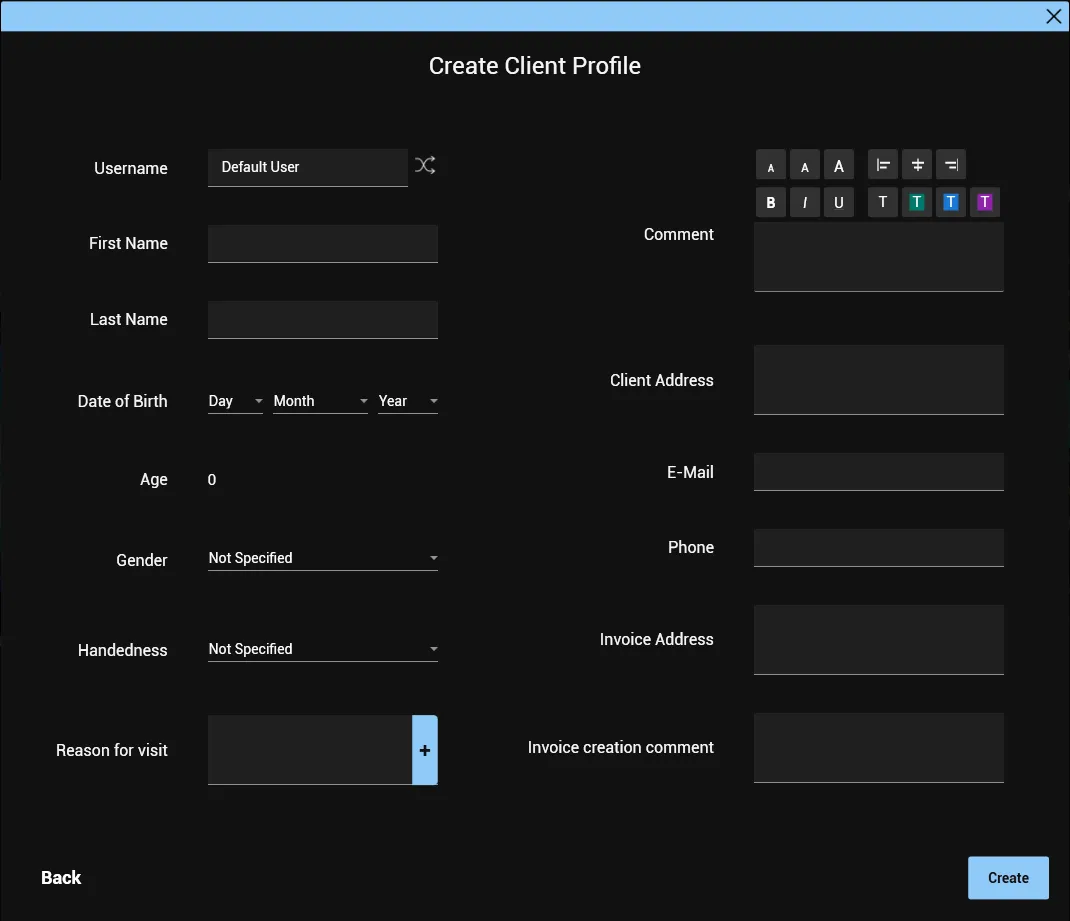Viewport: 1070px width, 921px height.
Task: Center align the comment text
Action: coord(916,165)
